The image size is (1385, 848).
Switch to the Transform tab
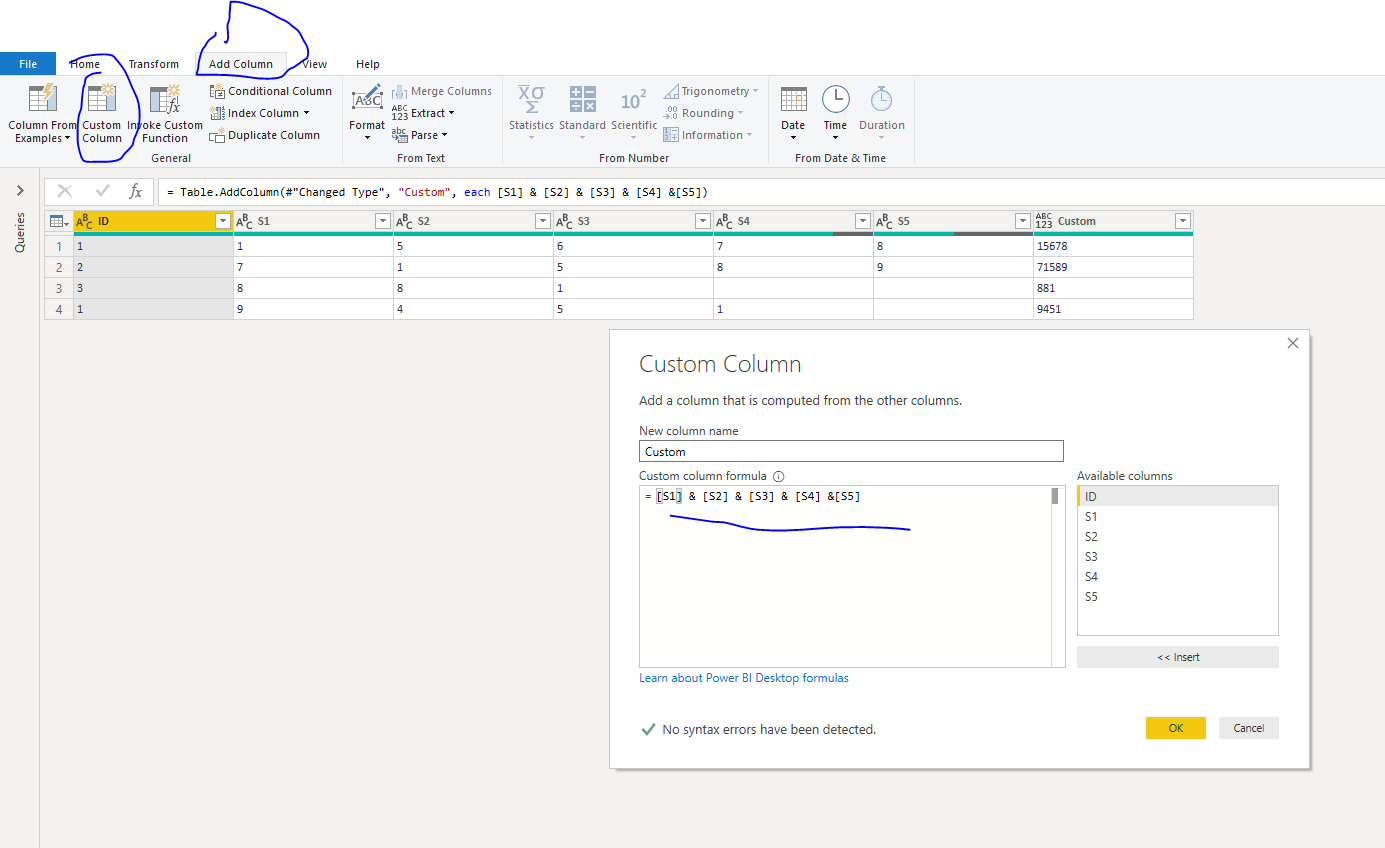[x=154, y=64]
